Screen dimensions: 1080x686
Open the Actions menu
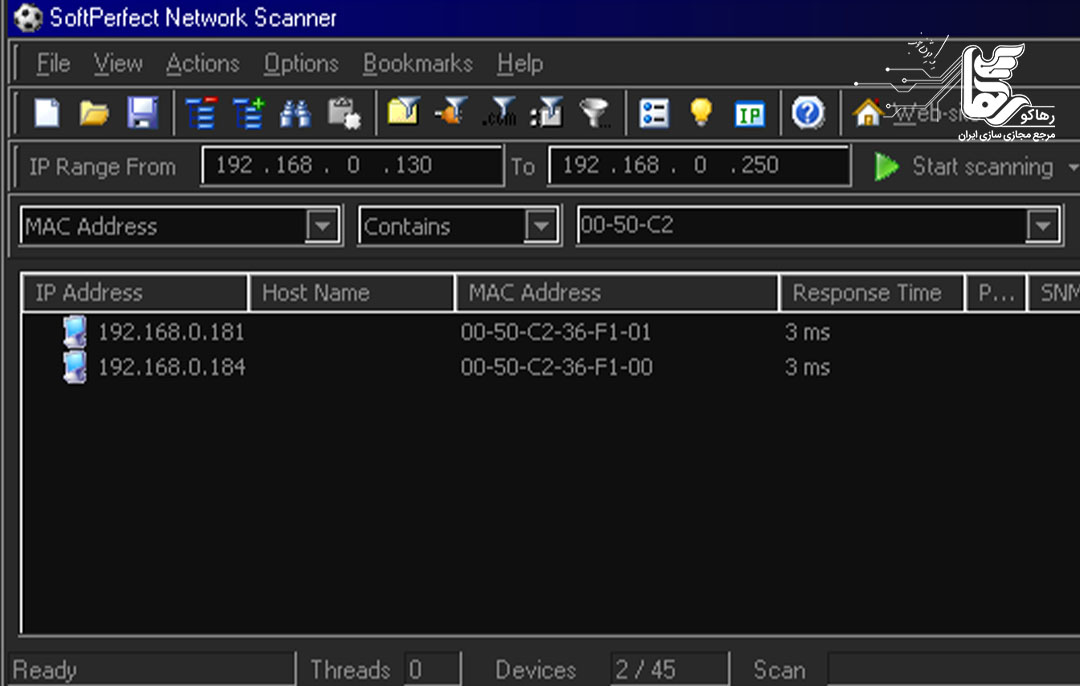tap(202, 64)
